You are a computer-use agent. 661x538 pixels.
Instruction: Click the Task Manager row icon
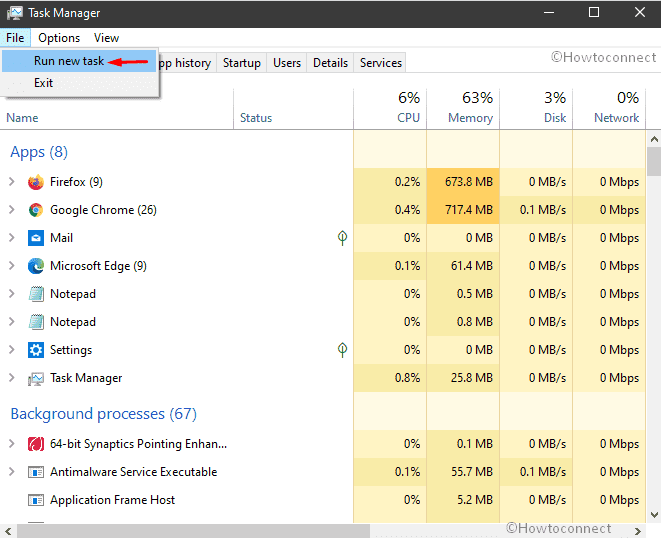tap(36, 379)
